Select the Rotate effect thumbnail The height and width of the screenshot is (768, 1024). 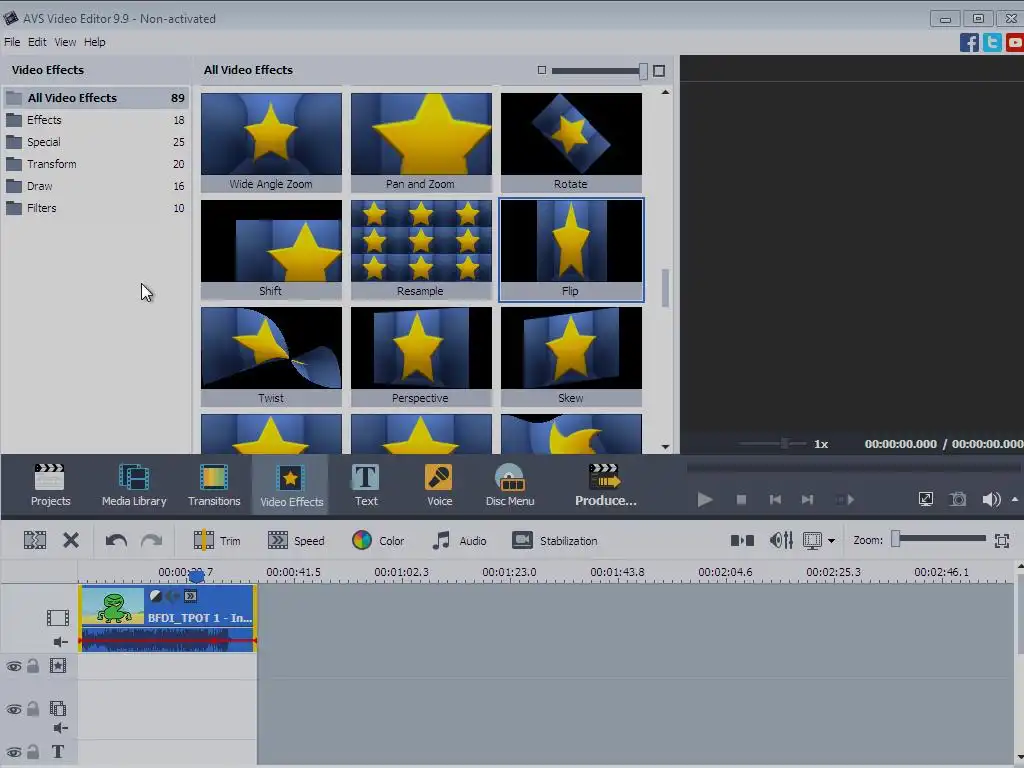click(x=571, y=142)
